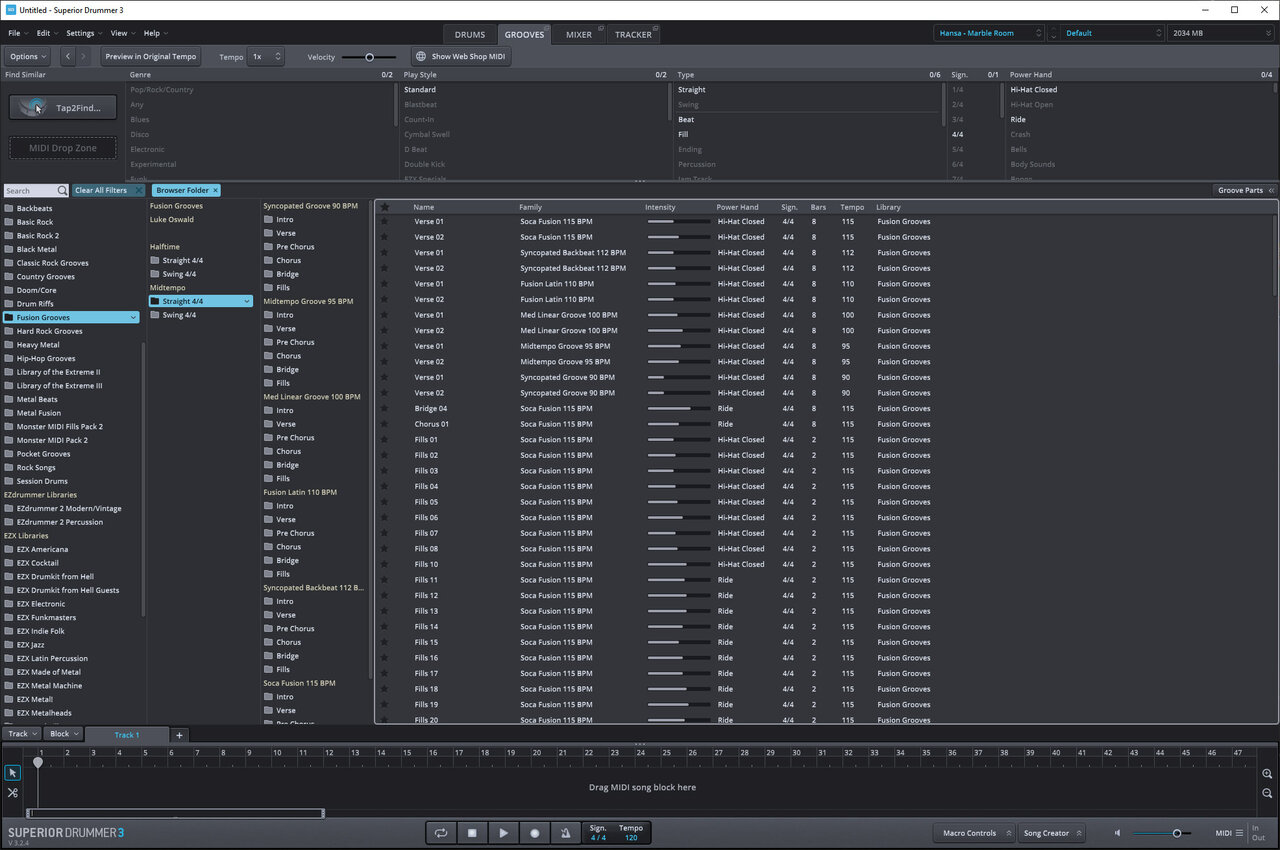Toggle the Fill type filter
The width and height of the screenshot is (1280, 850).
tap(683, 135)
